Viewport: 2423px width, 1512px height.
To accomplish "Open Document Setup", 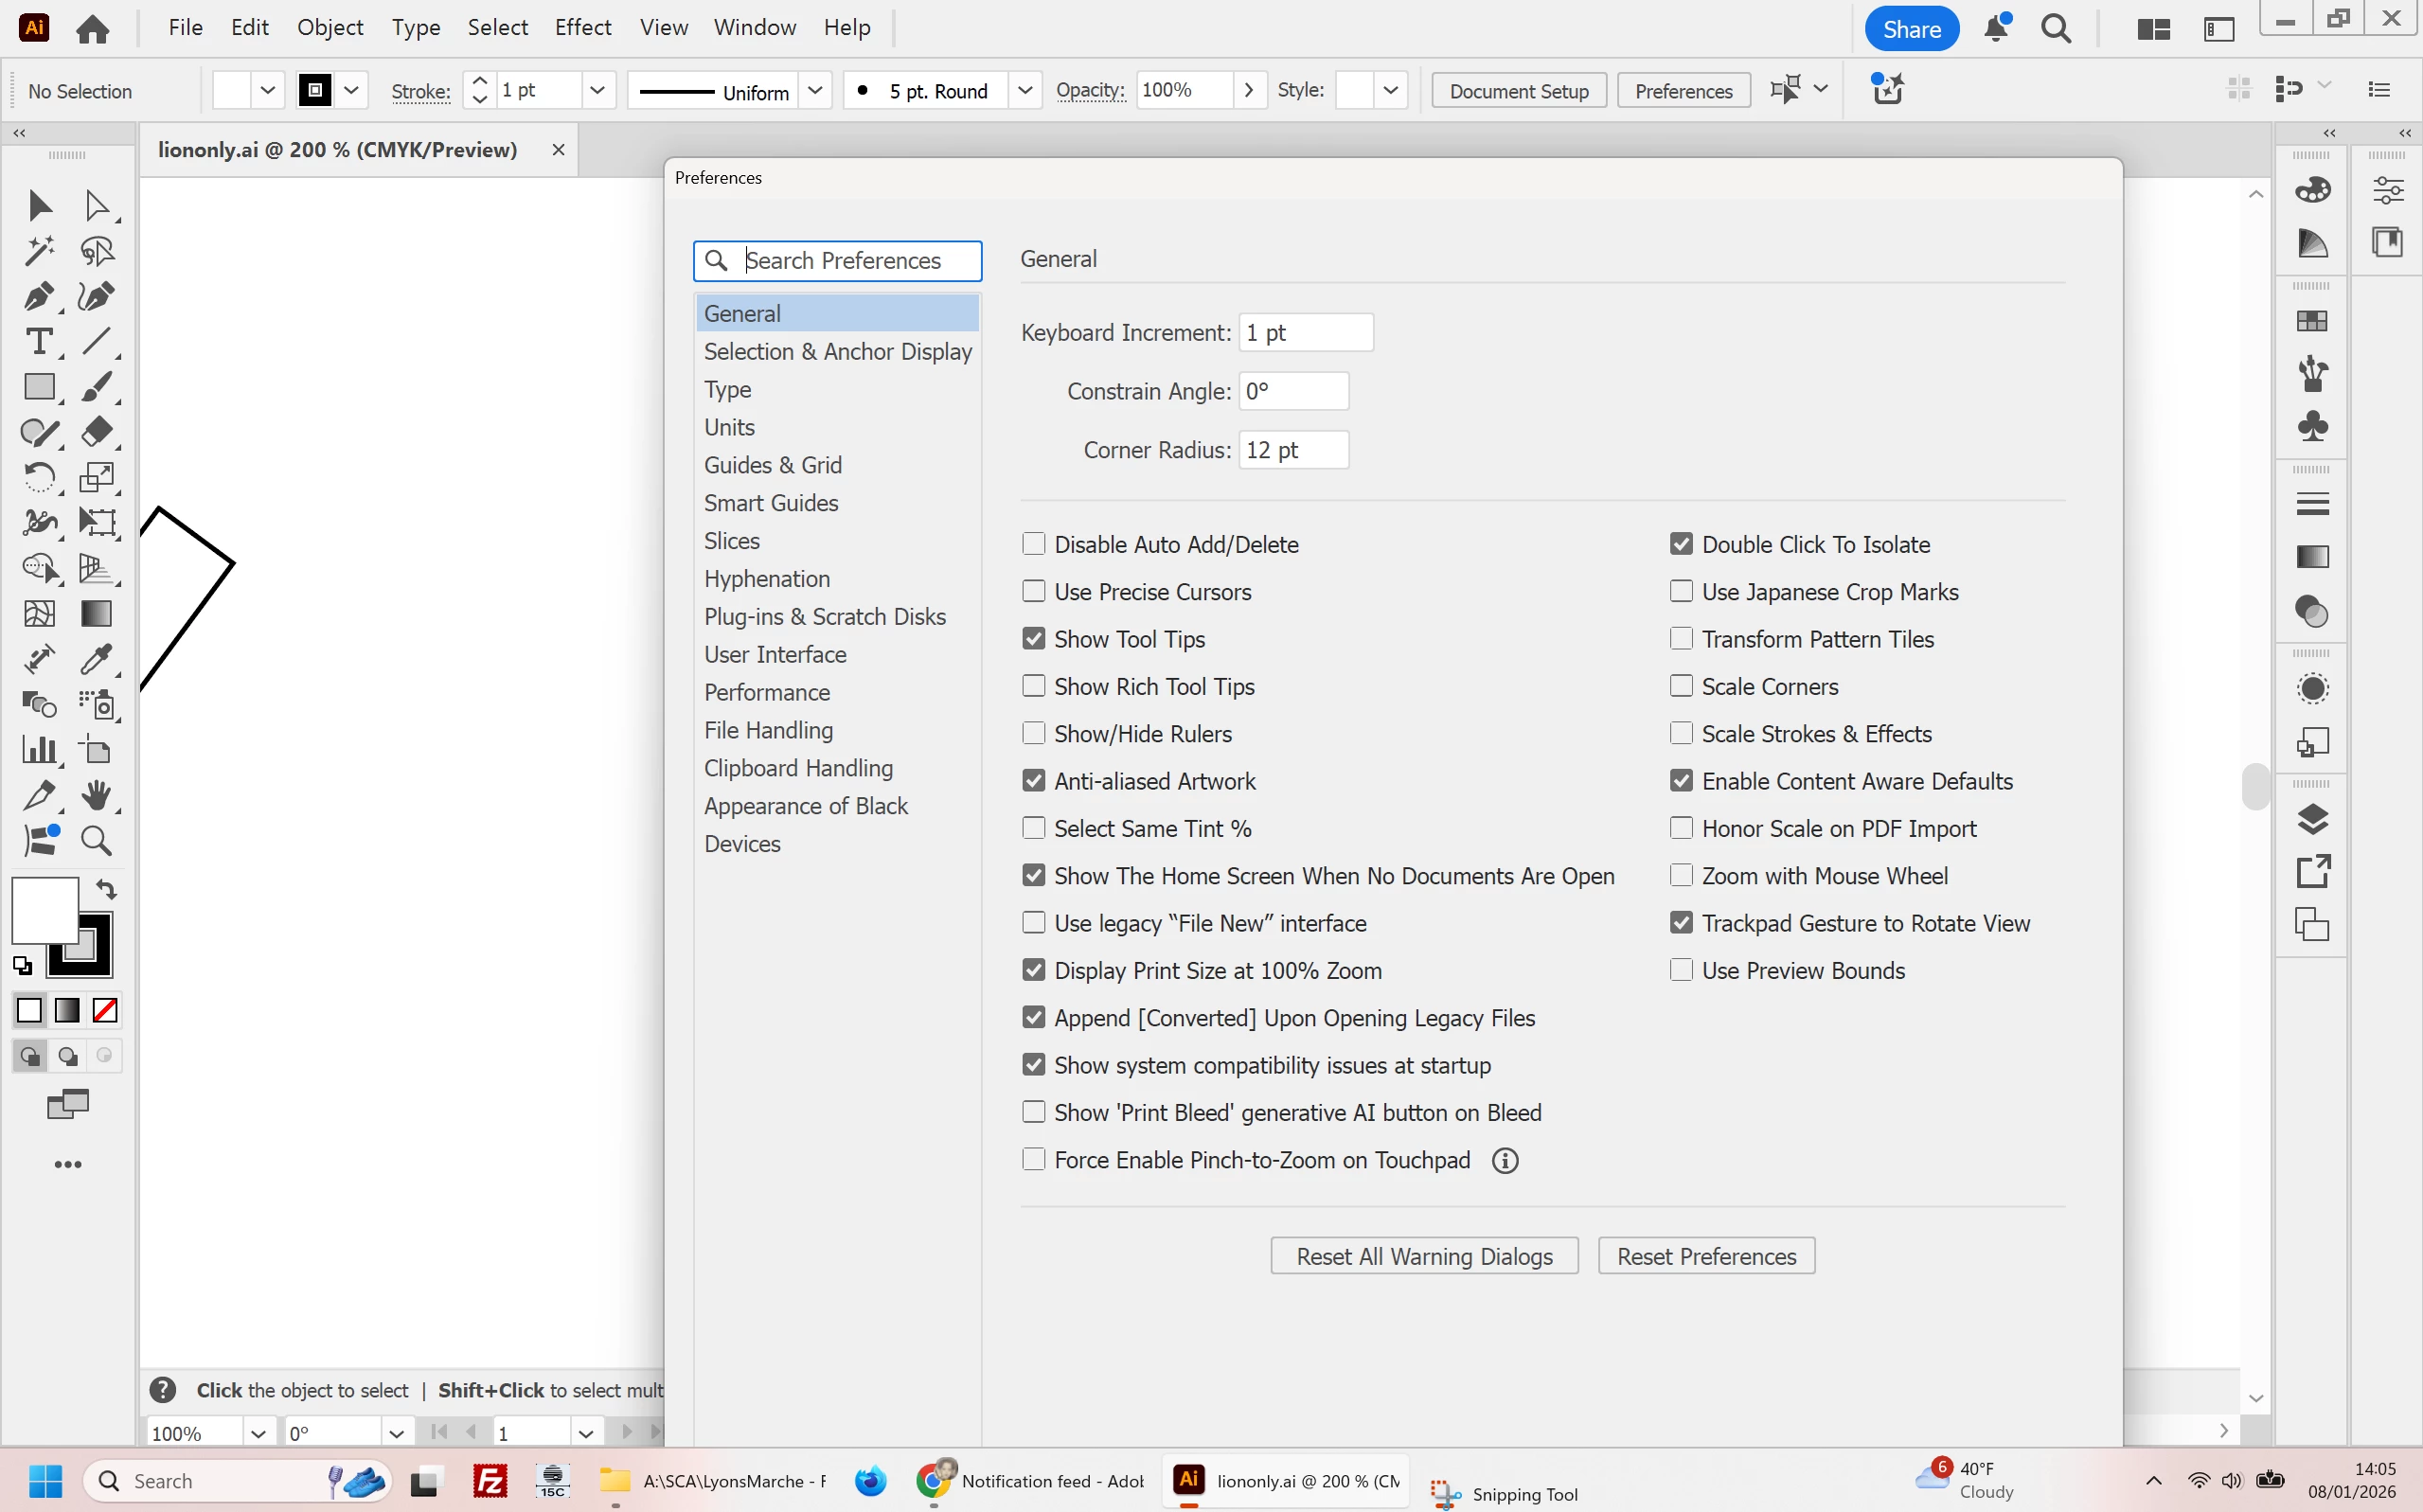I will coord(1519,90).
